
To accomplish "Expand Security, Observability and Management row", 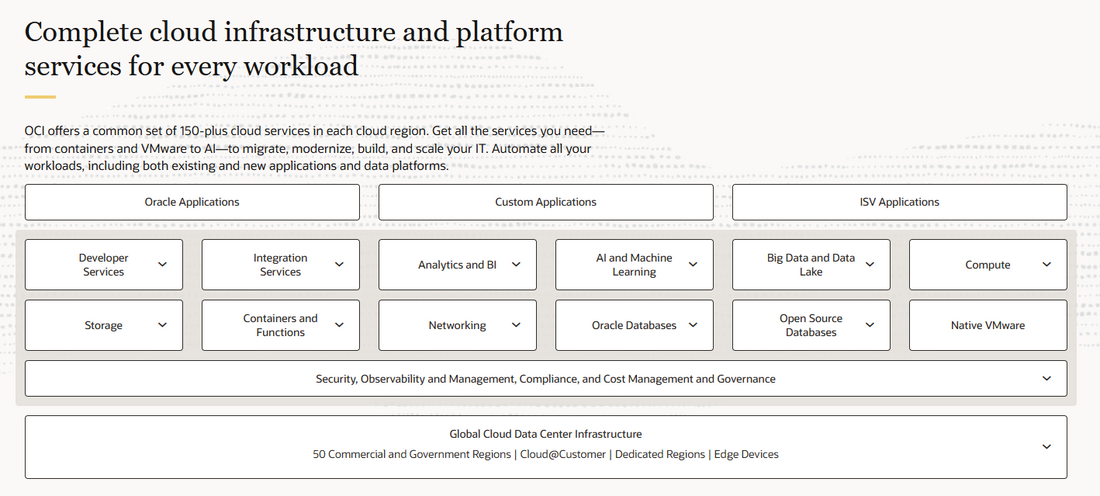I will coord(1047,379).
